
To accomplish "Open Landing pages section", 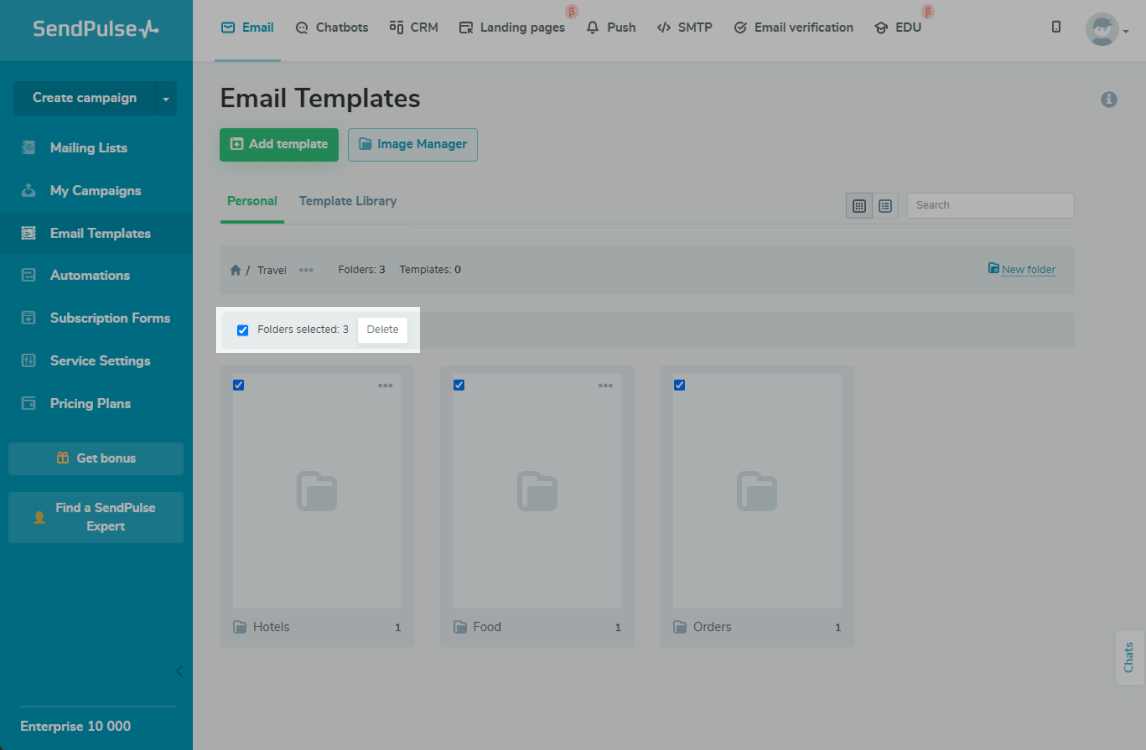I will pyautogui.click(x=512, y=28).
